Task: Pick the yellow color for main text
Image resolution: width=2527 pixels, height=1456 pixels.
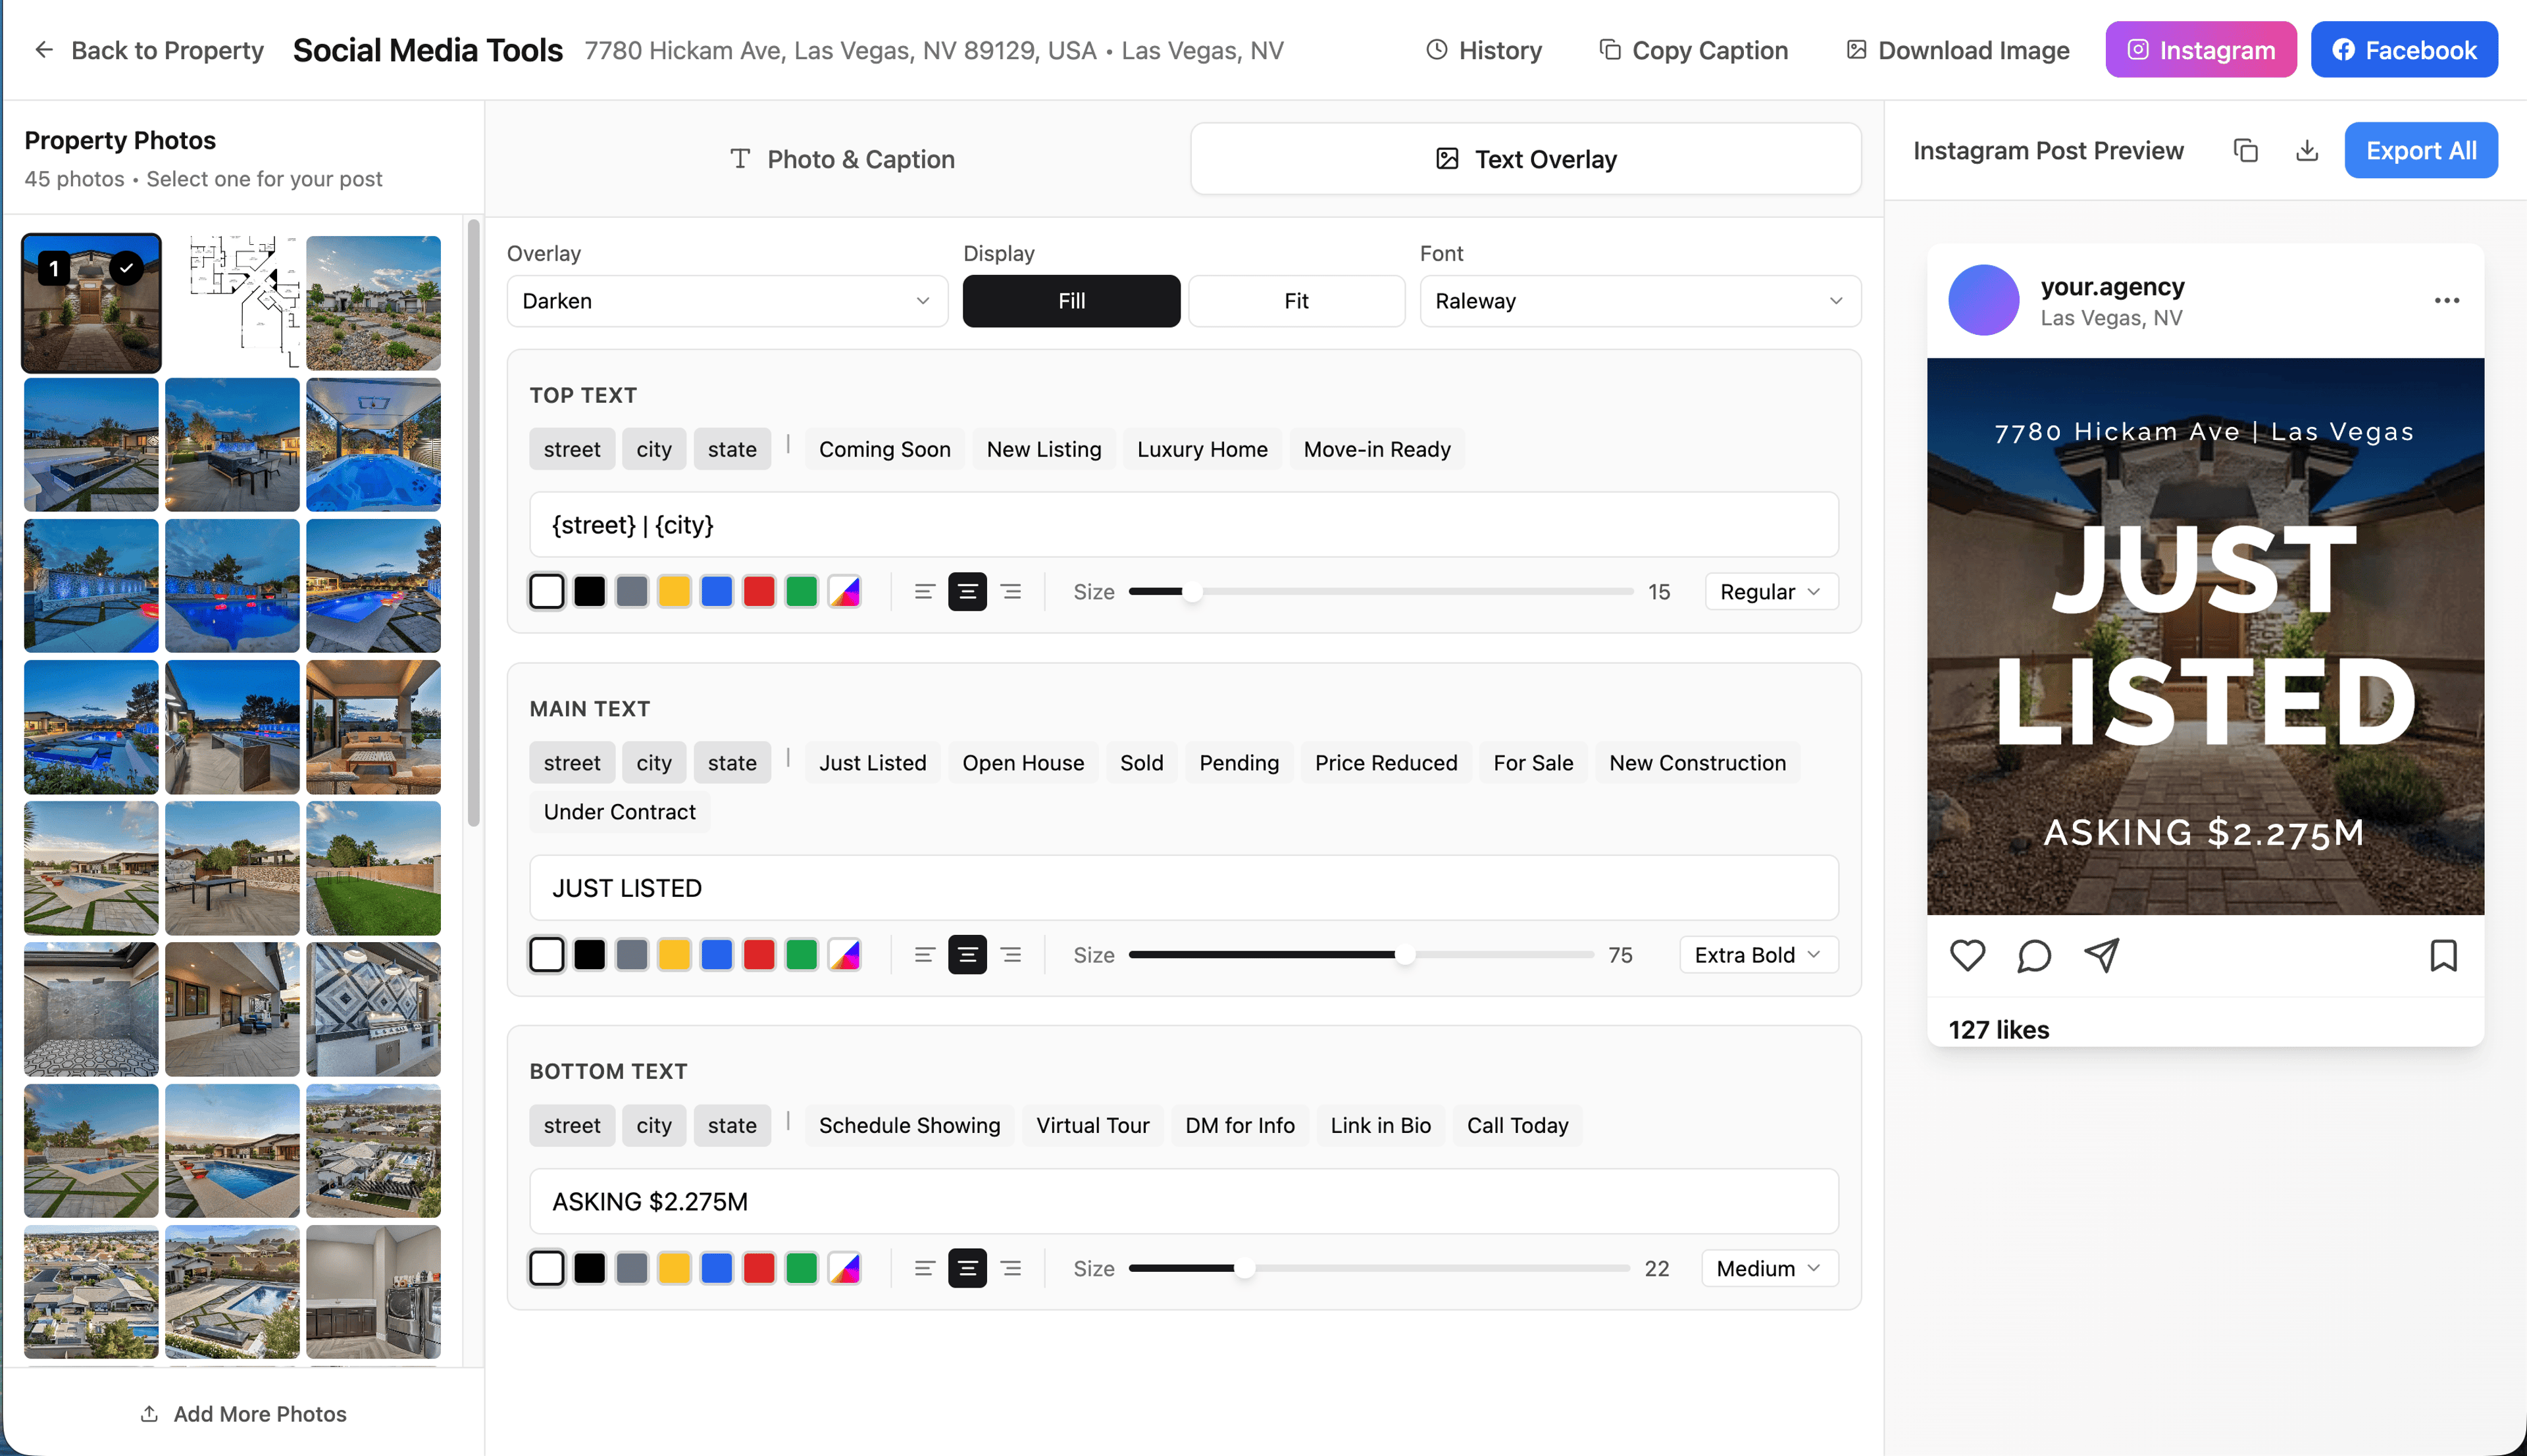Action: coord(675,954)
